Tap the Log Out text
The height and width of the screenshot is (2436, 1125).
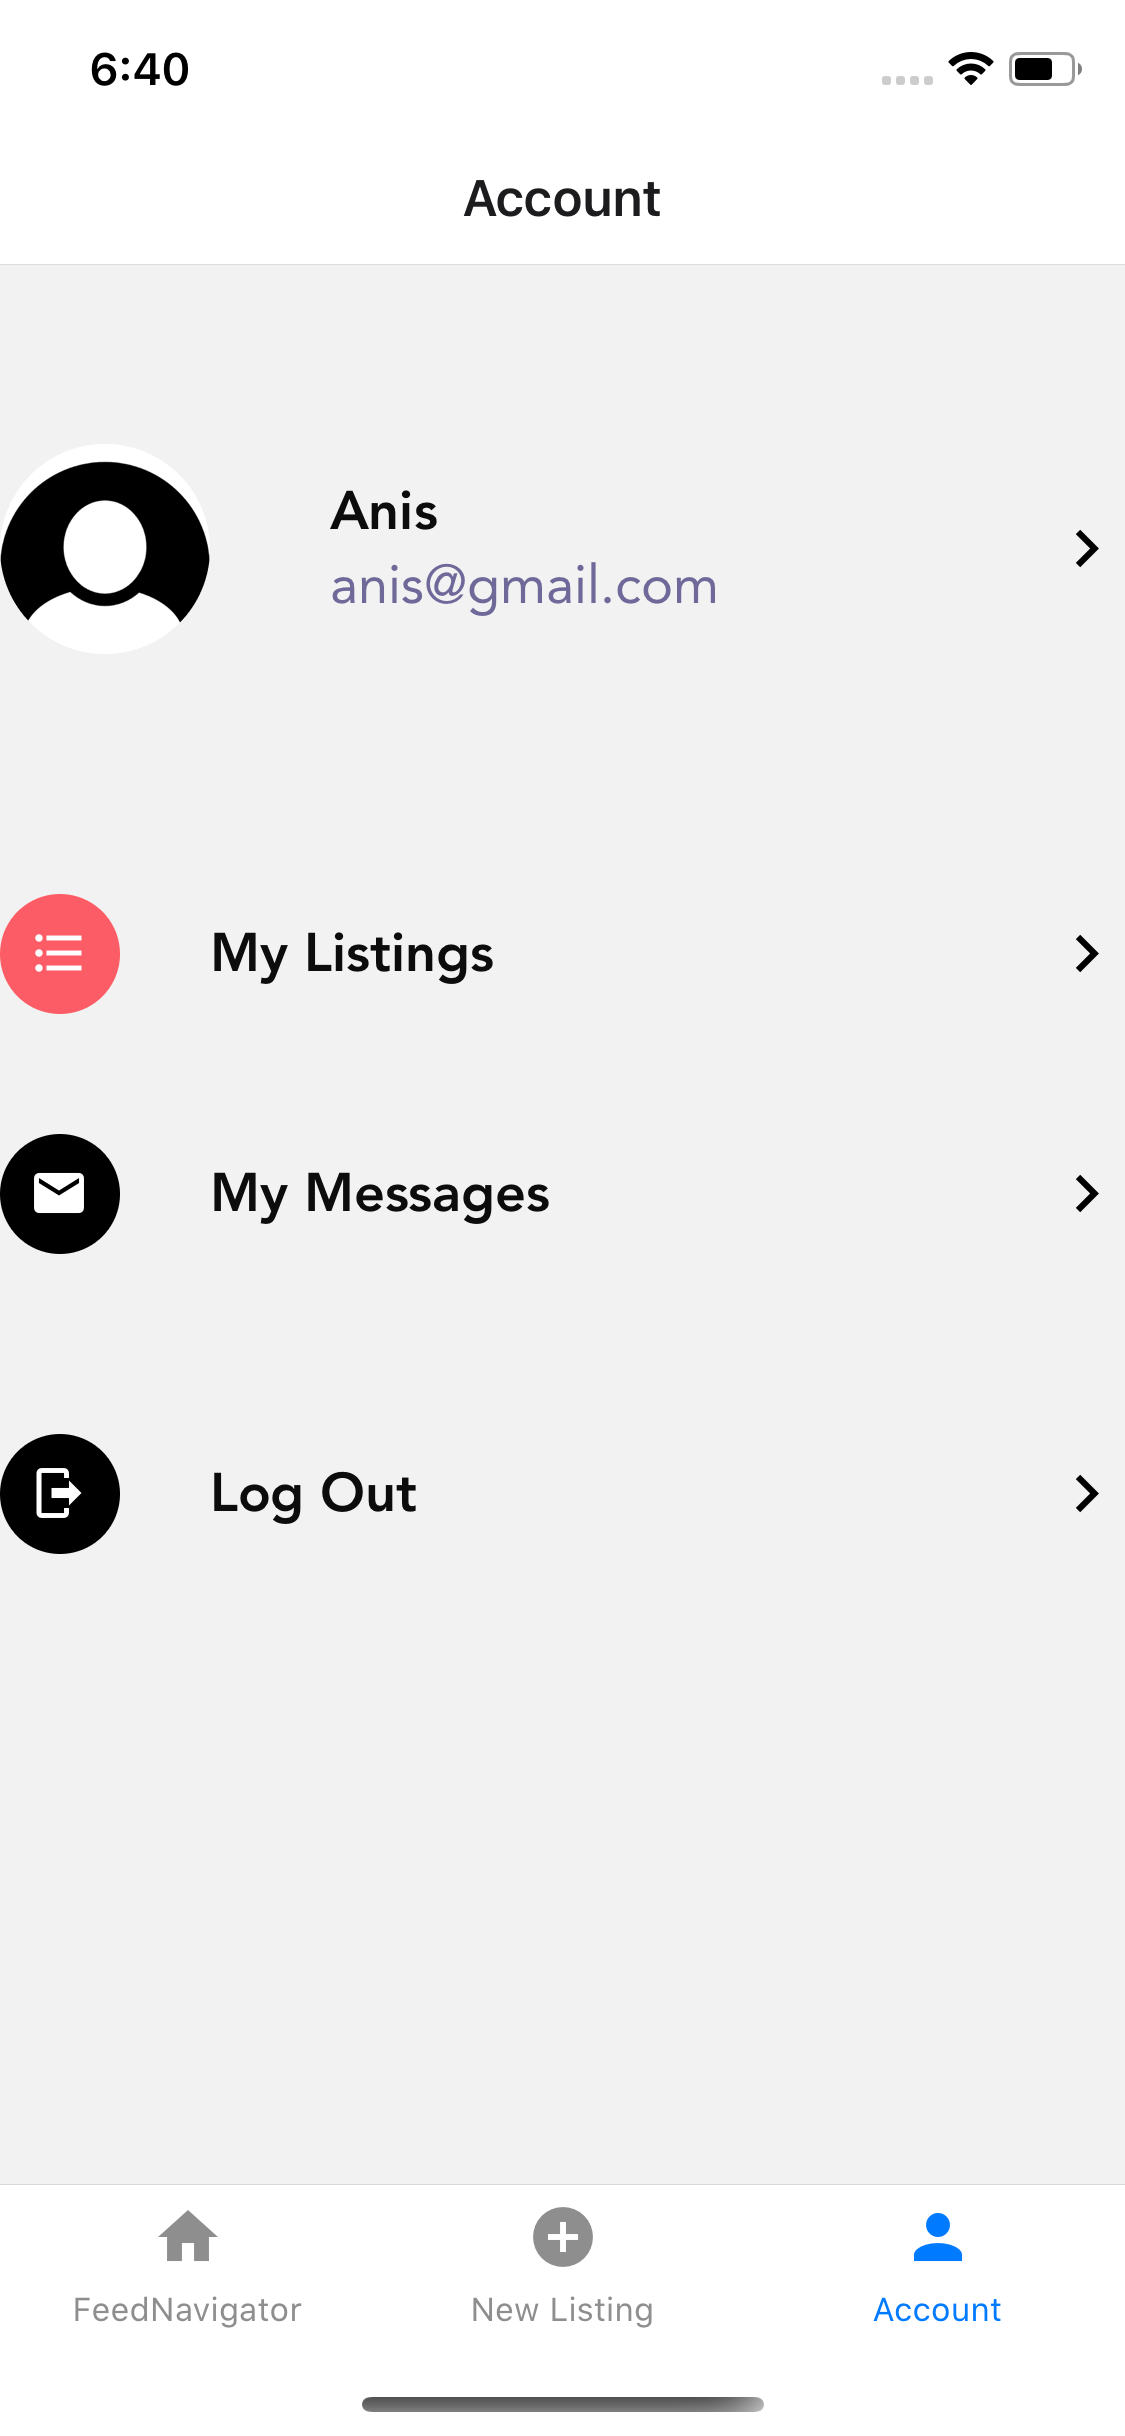313,1494
